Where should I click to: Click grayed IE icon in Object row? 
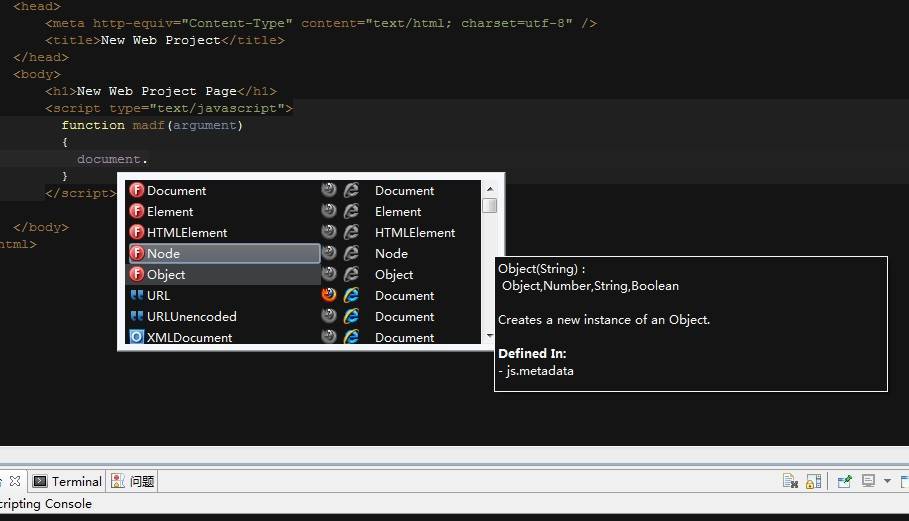click(x=351, y=274)
